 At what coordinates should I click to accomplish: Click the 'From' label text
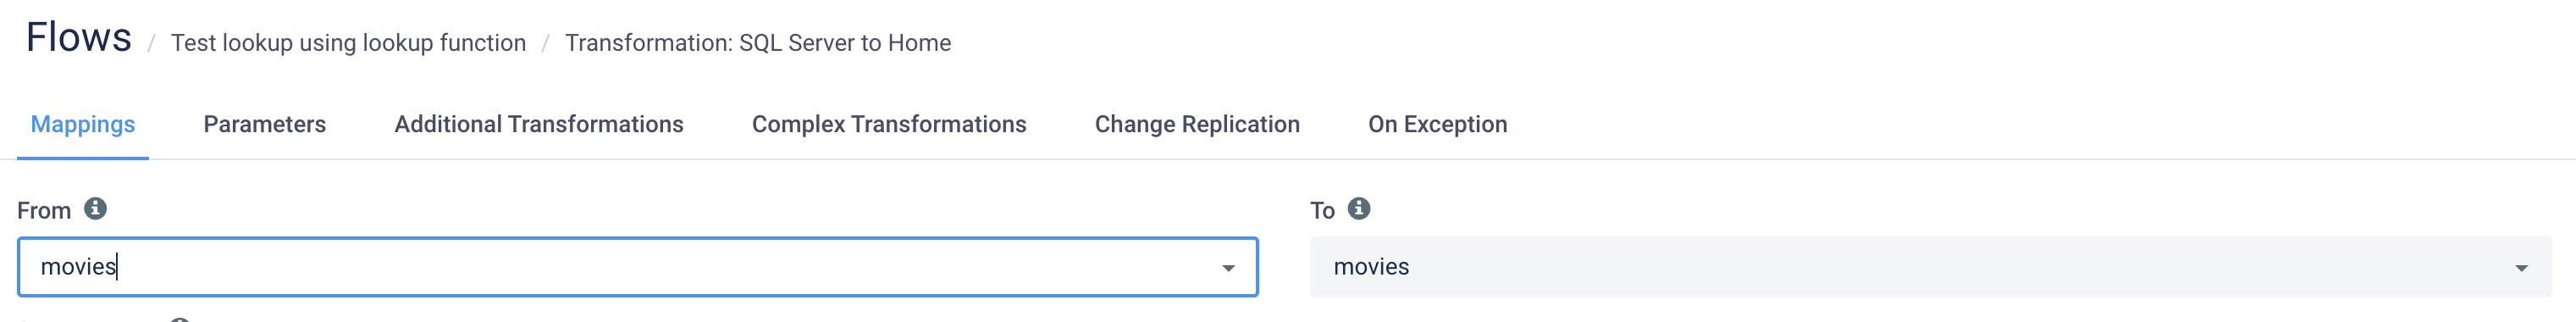tap(44, 211)
